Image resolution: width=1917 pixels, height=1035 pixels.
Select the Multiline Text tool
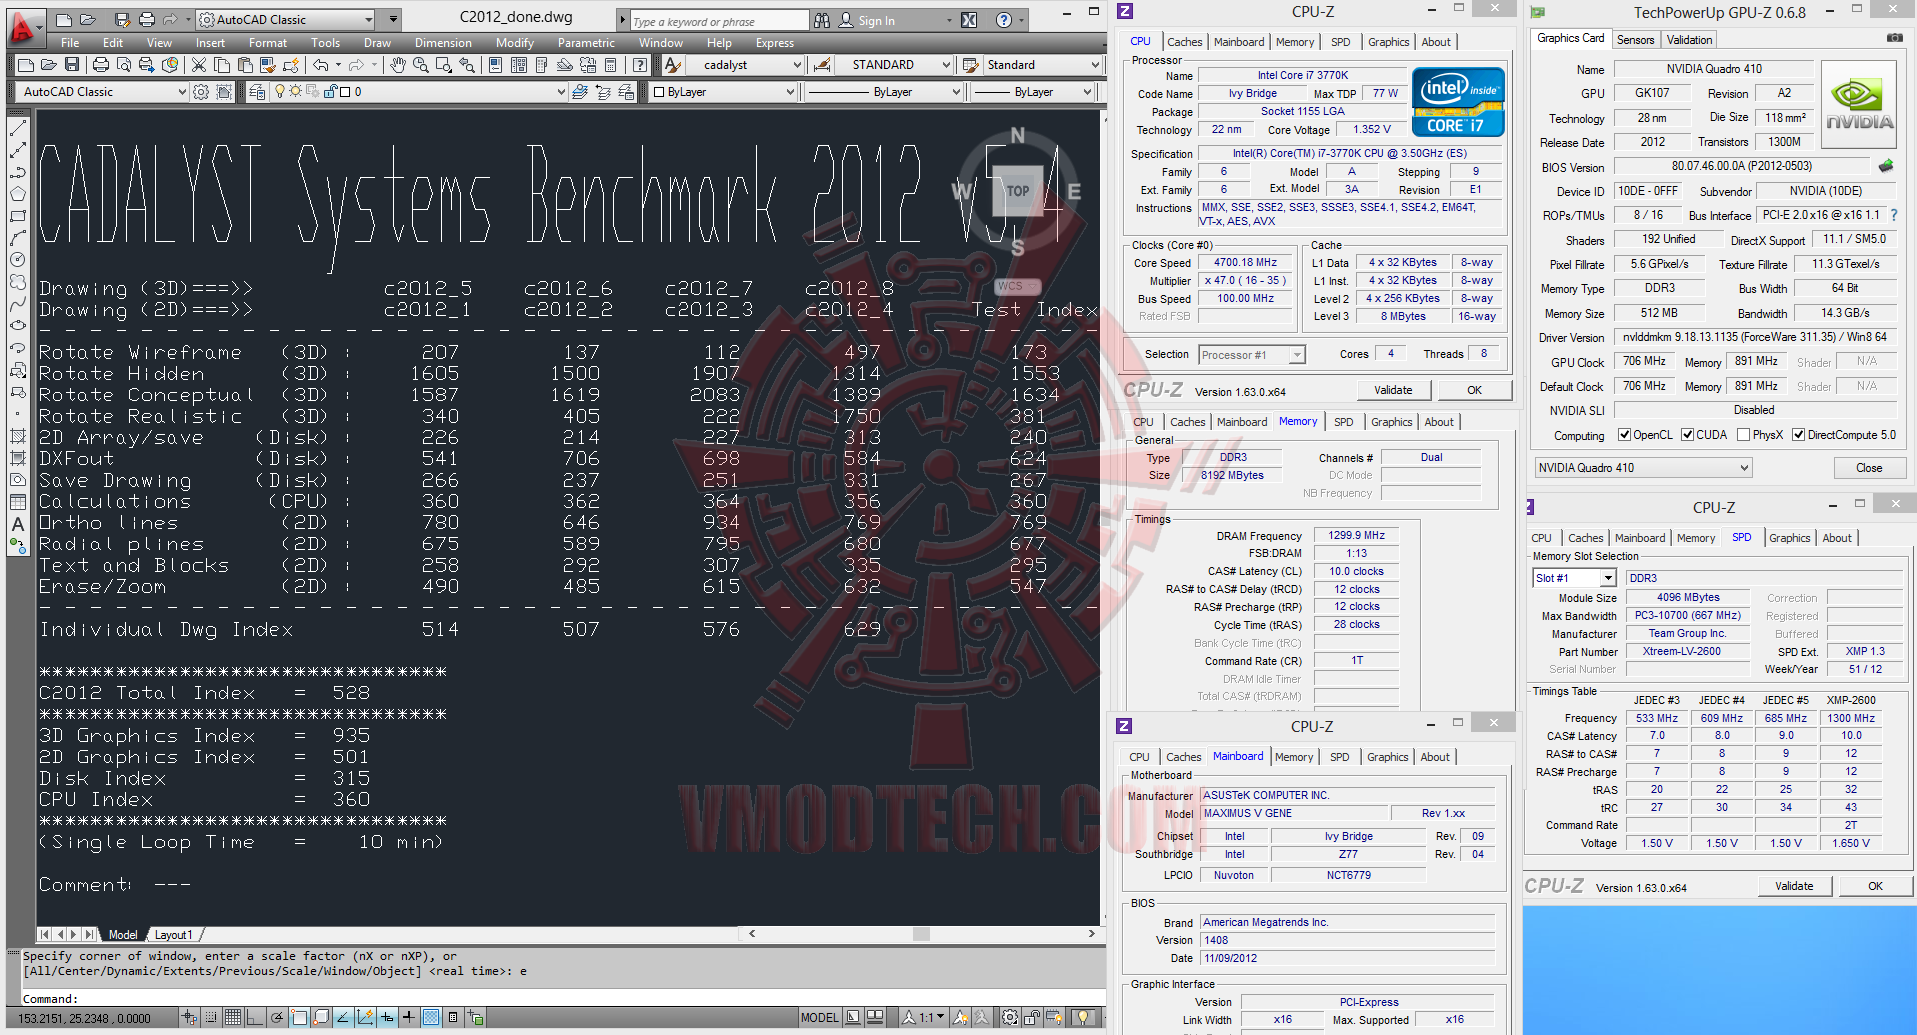click(x=18, y=524)
